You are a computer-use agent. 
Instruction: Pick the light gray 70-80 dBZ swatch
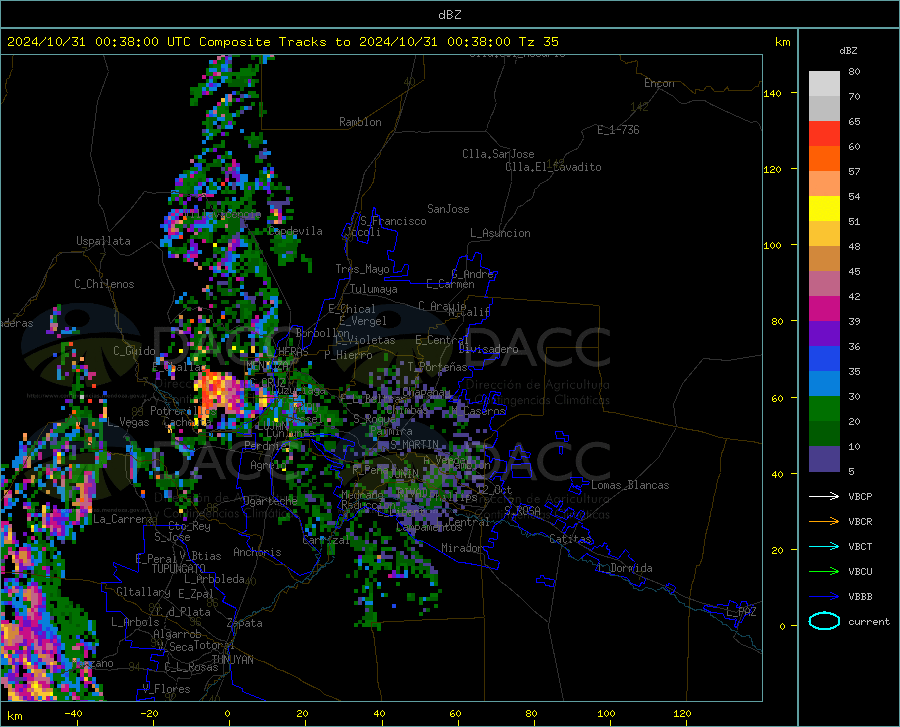pyautogui.click(x=824, y=84)
